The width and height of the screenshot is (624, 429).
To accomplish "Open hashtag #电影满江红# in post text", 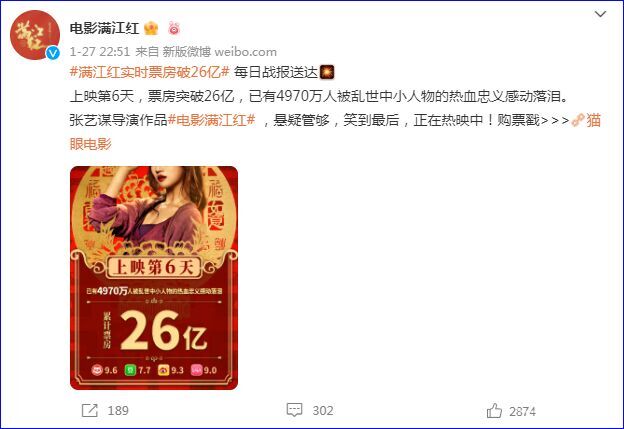I will click(x=211, y=120).
